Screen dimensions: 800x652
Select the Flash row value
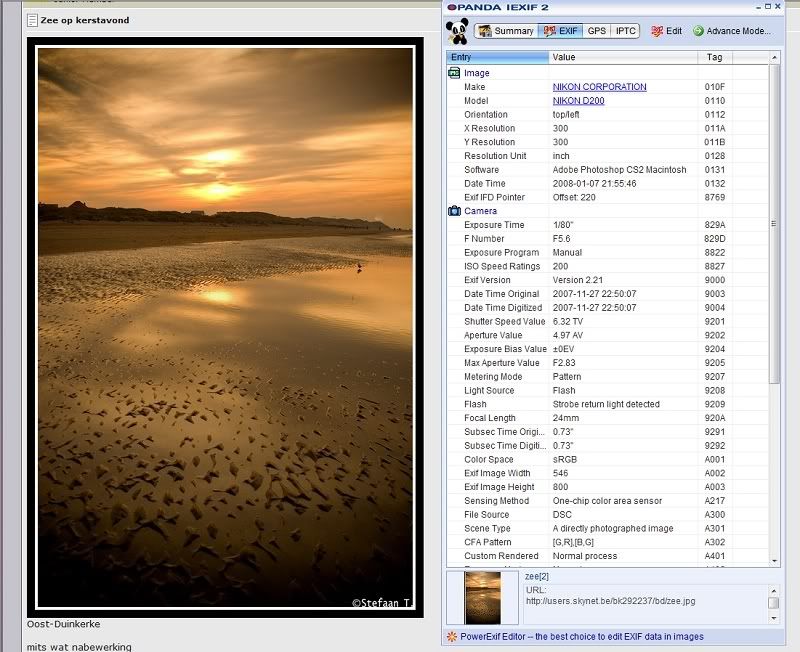[x=606, y=404]
